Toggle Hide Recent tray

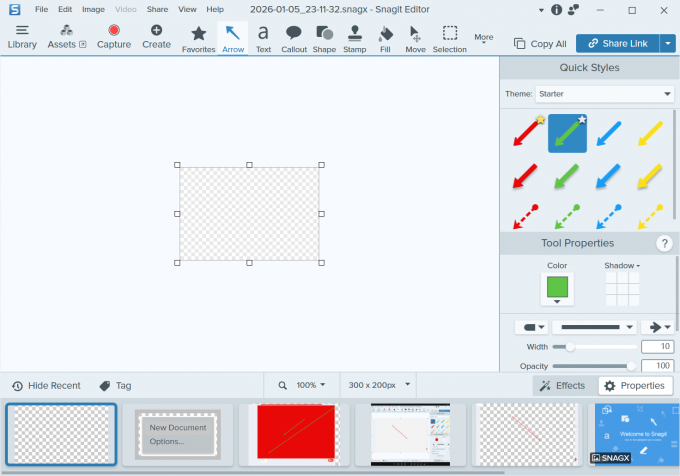pos(46,386)
